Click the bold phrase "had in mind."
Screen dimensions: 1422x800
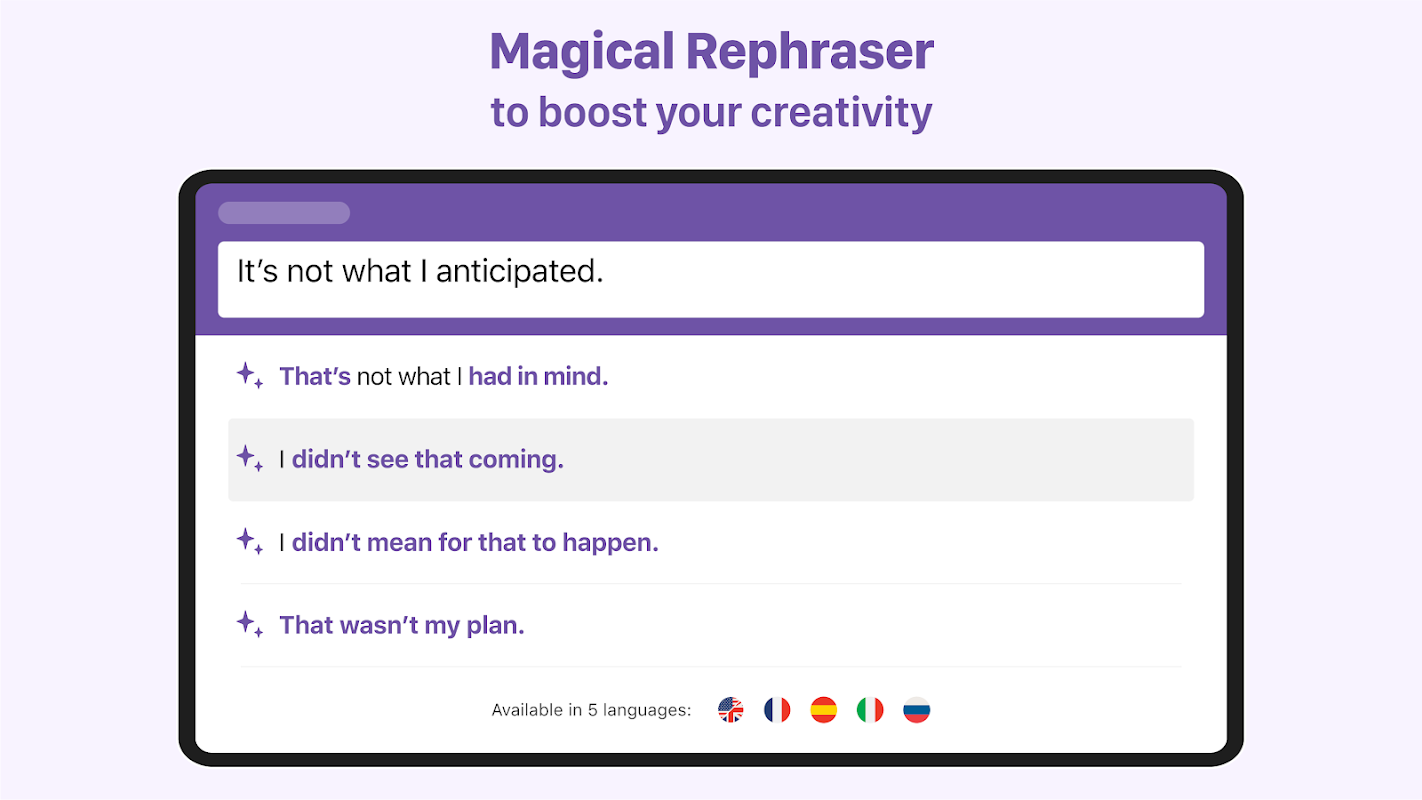click(x=538, y=376)
